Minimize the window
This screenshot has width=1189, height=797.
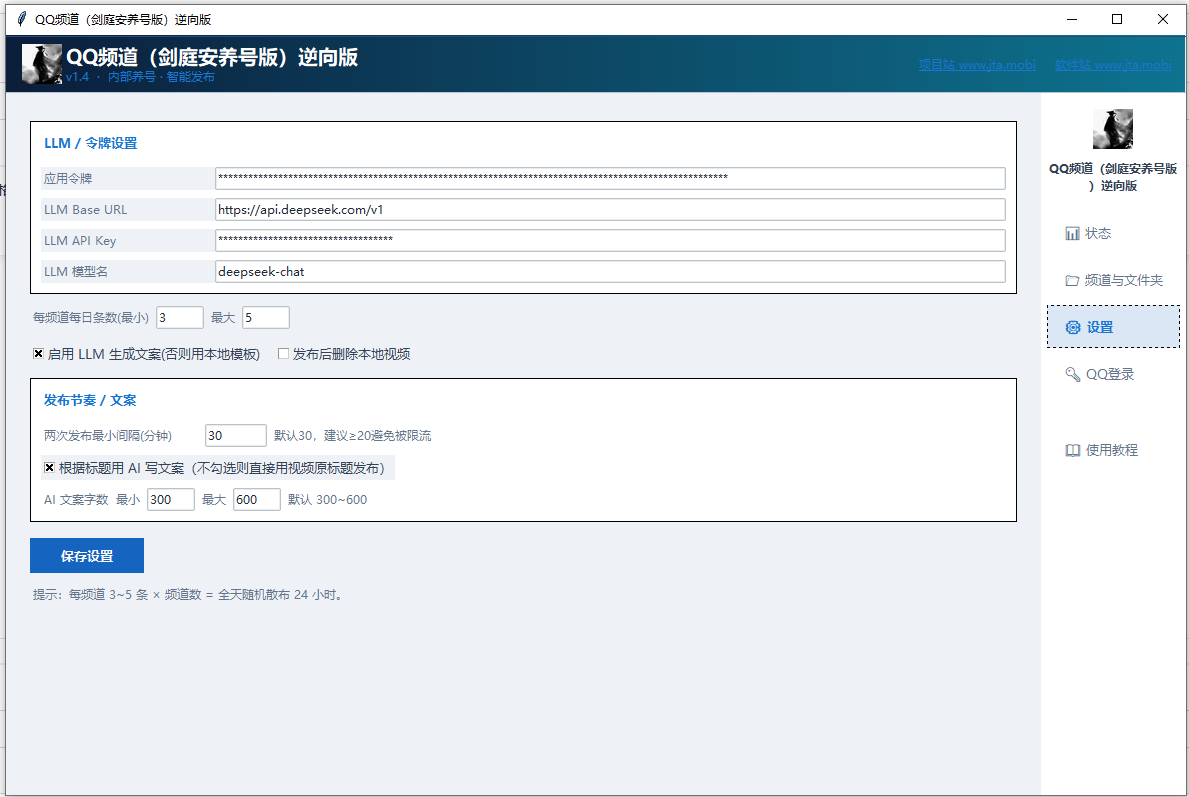click(x=1071, y=19)
